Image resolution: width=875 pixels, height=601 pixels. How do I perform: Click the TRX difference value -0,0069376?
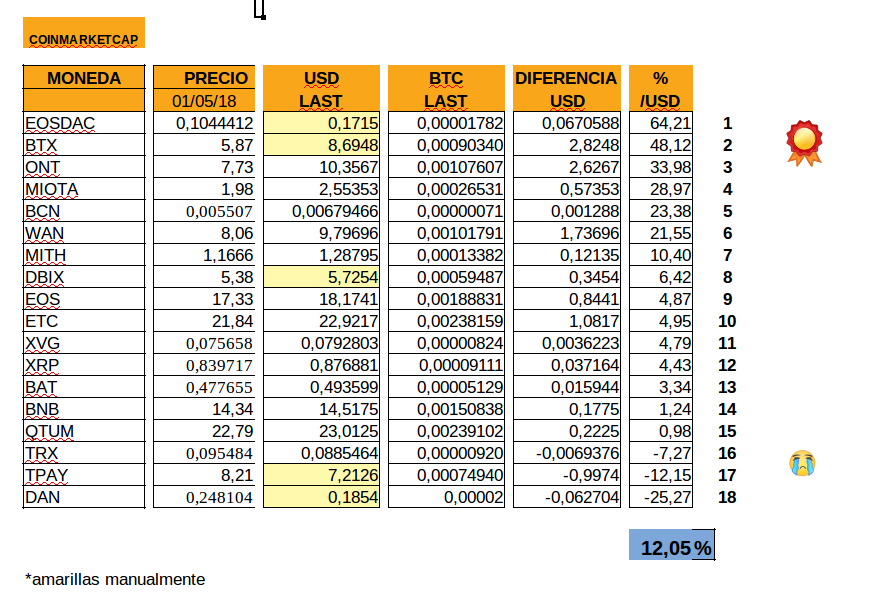point(566,453)
